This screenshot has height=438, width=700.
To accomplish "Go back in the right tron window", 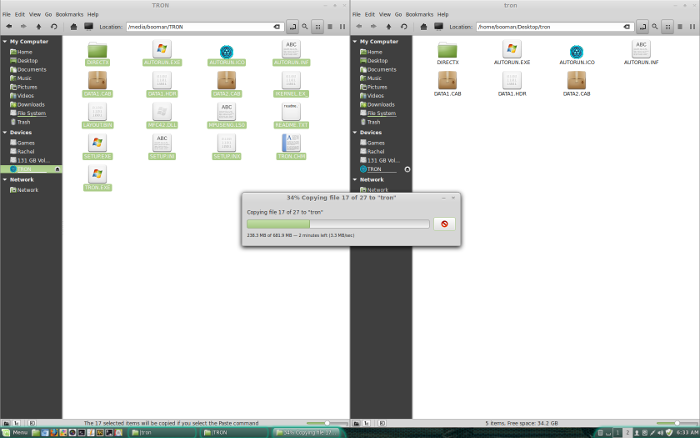I will [x=359, y=27].
